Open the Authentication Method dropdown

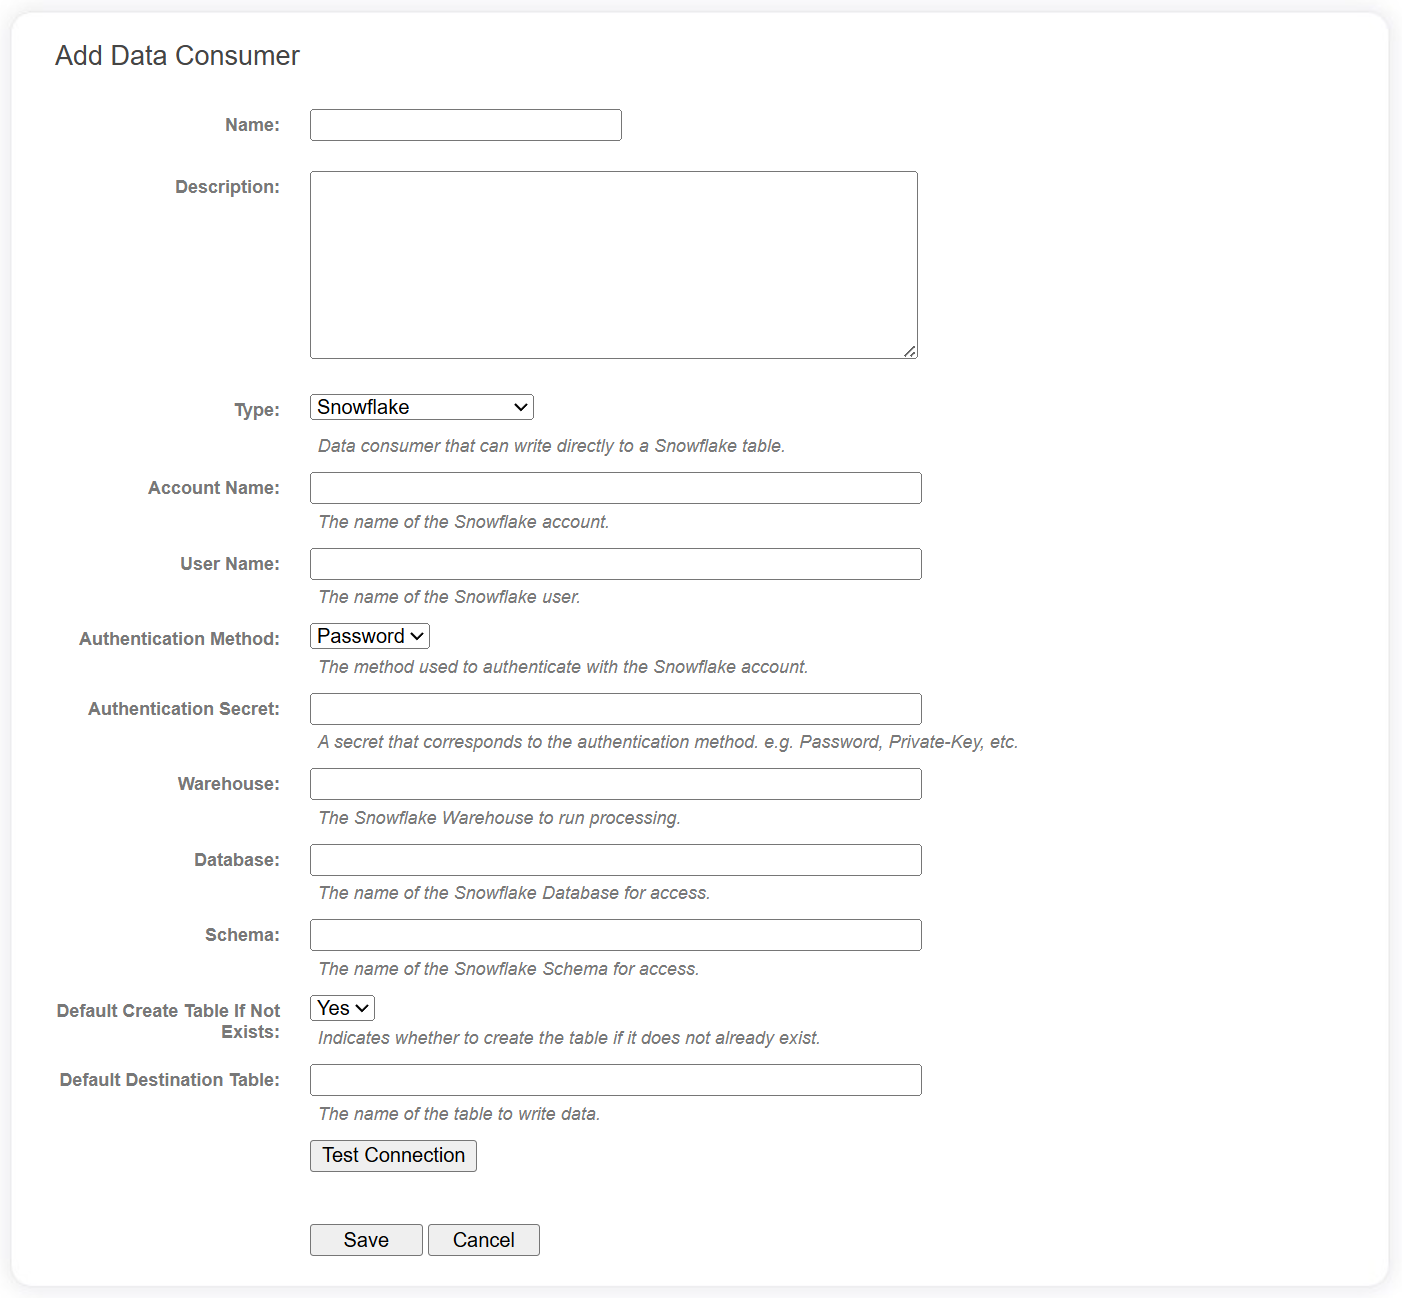[370, 636]
